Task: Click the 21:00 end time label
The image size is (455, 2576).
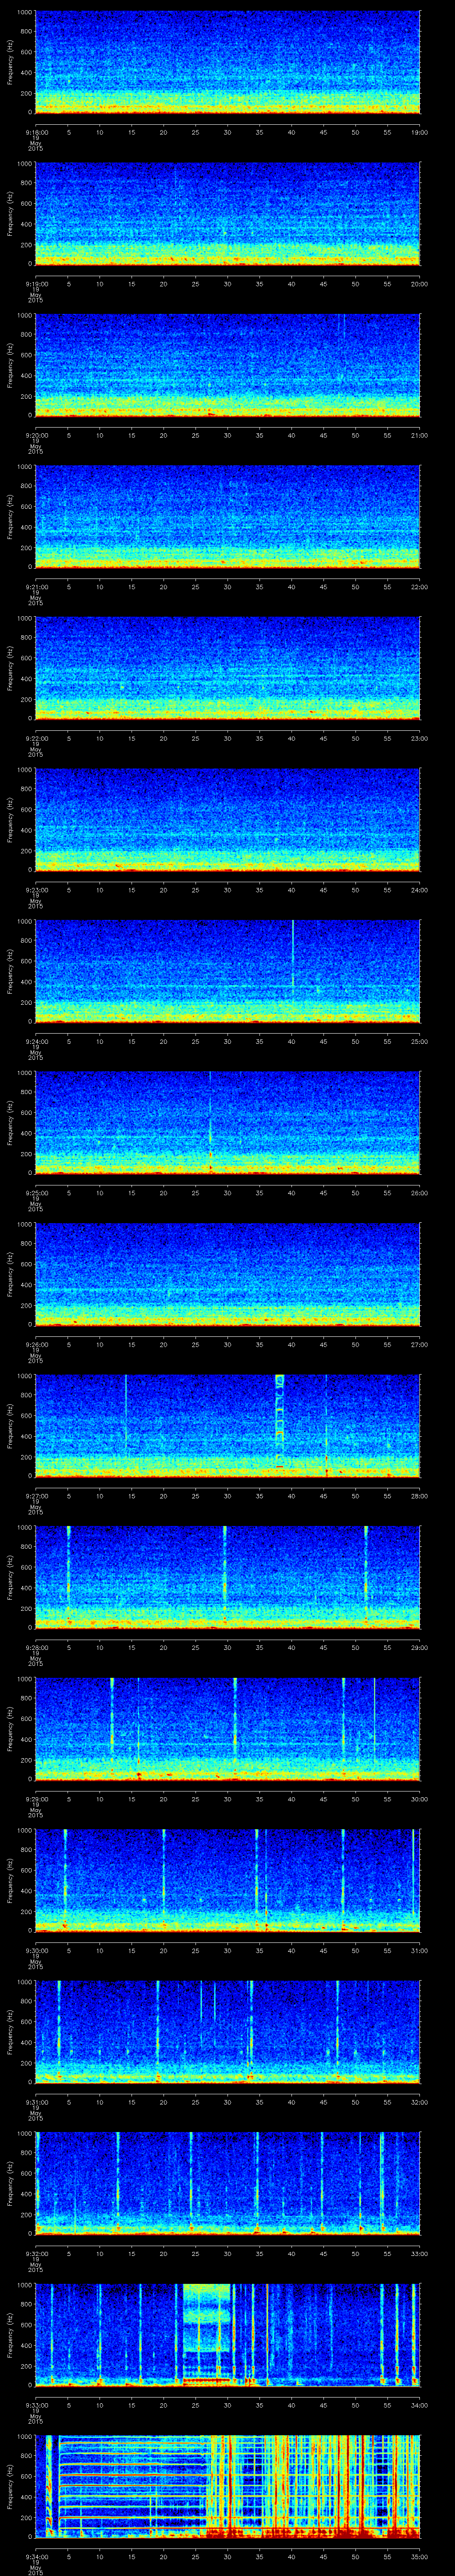Action: (x=419, y=434)
